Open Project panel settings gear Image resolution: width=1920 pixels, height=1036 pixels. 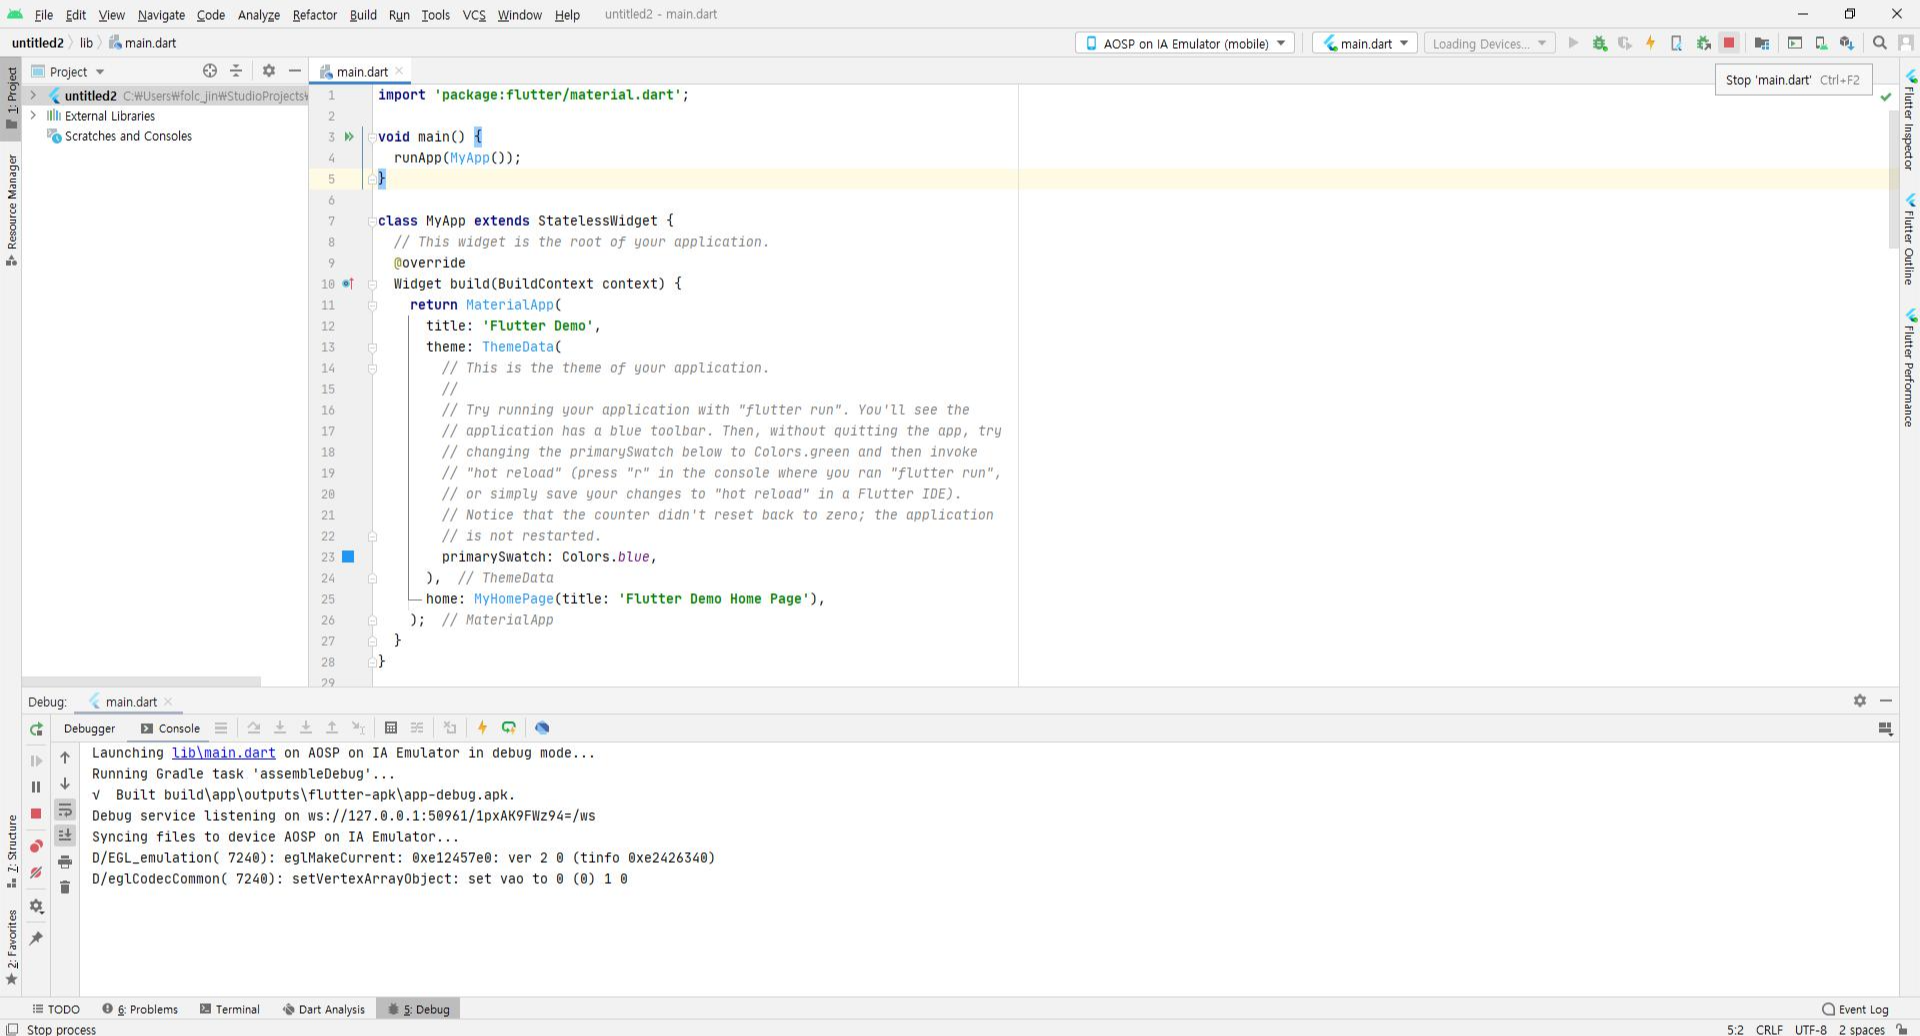(268, 71)
